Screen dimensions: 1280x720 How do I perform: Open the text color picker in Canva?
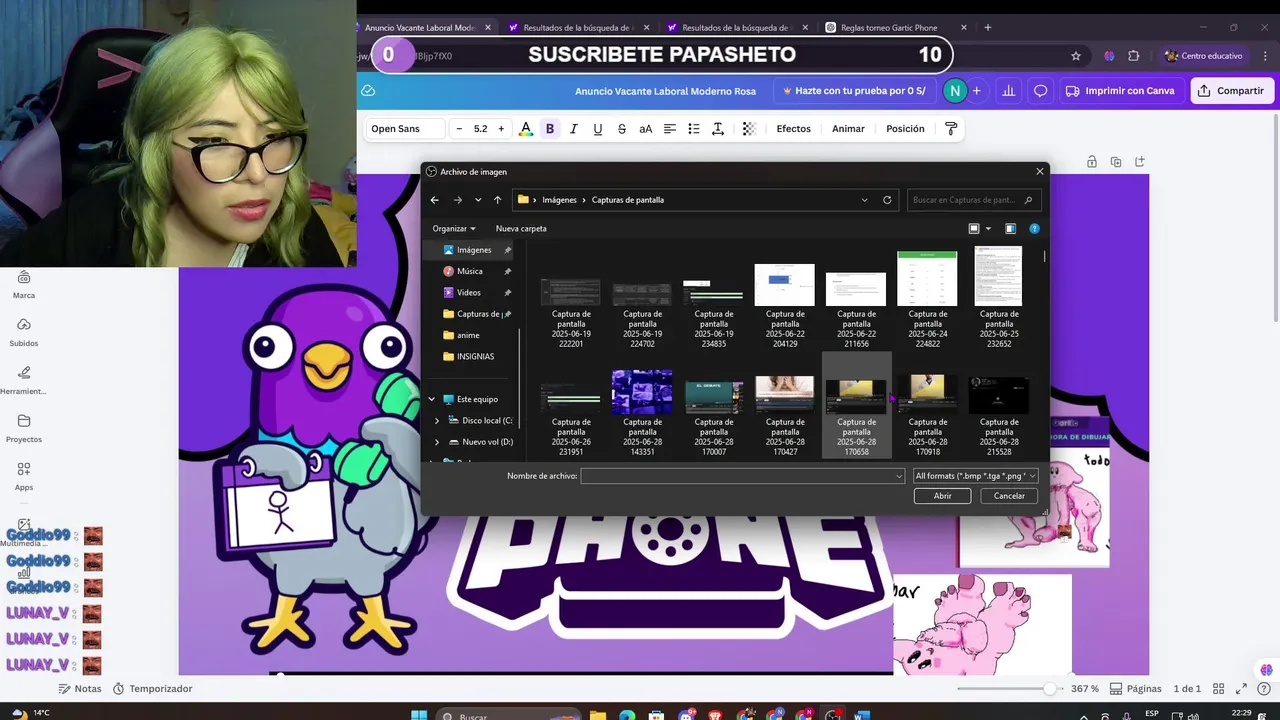pyautogui.click(x=526, y=129)
